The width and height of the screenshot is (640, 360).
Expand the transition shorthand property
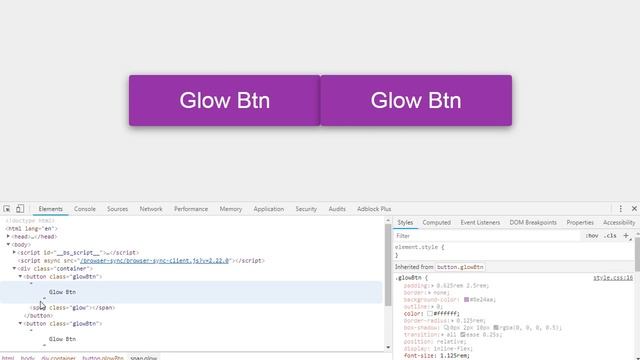coord(442,334)
